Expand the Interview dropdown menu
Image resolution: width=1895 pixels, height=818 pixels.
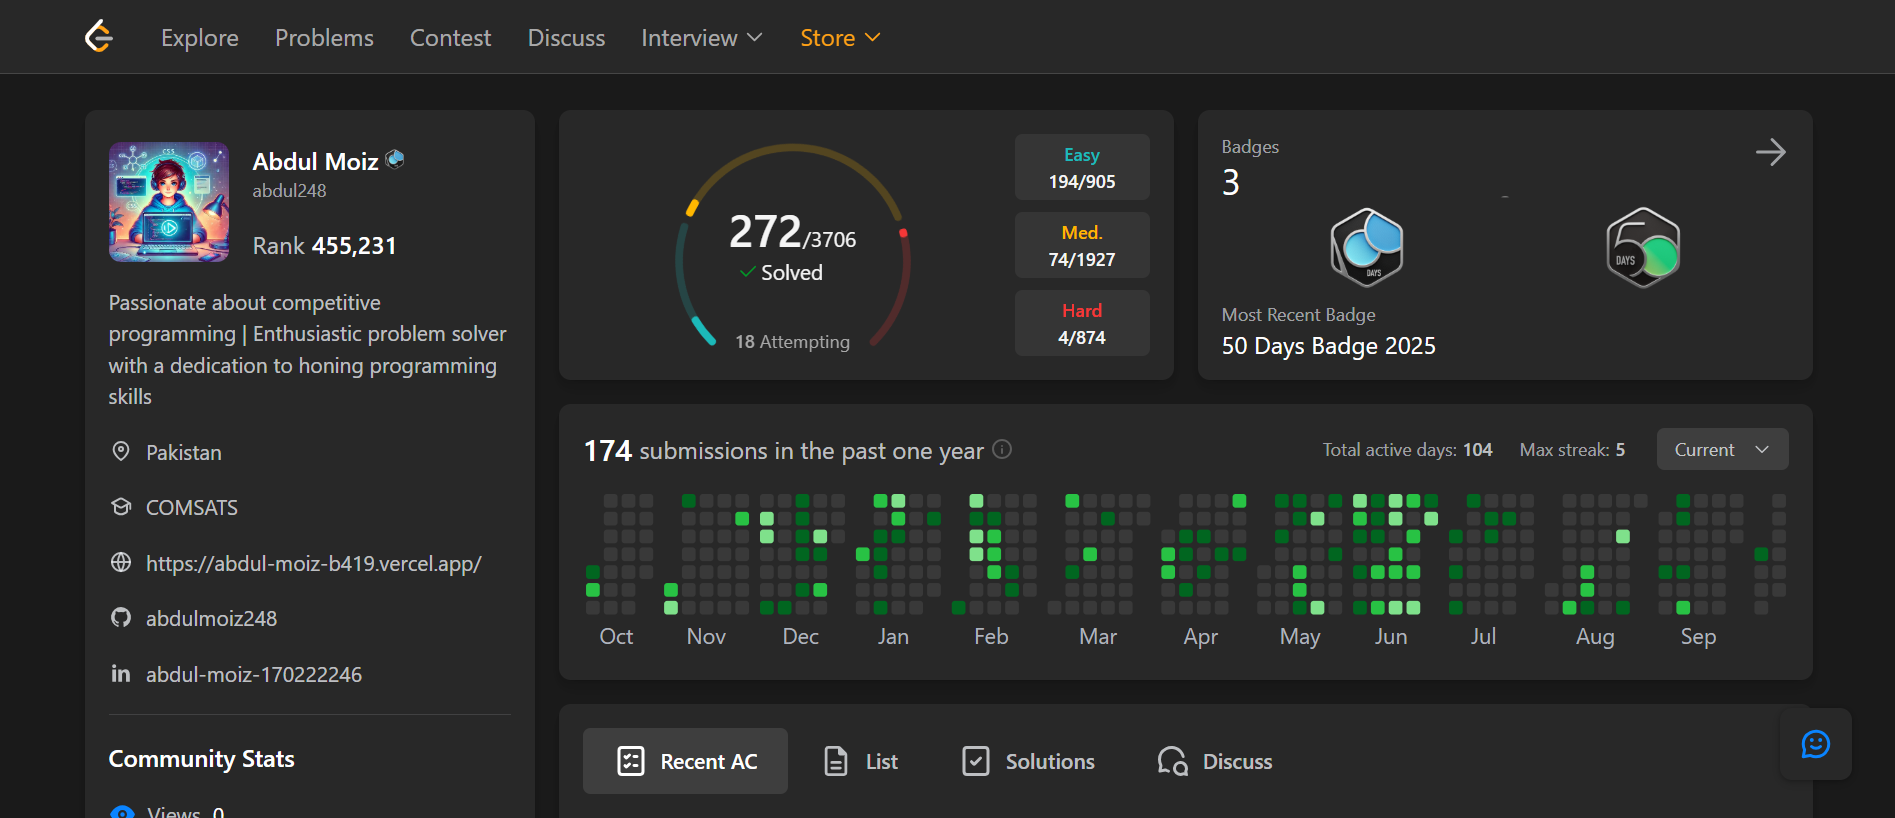701,38
